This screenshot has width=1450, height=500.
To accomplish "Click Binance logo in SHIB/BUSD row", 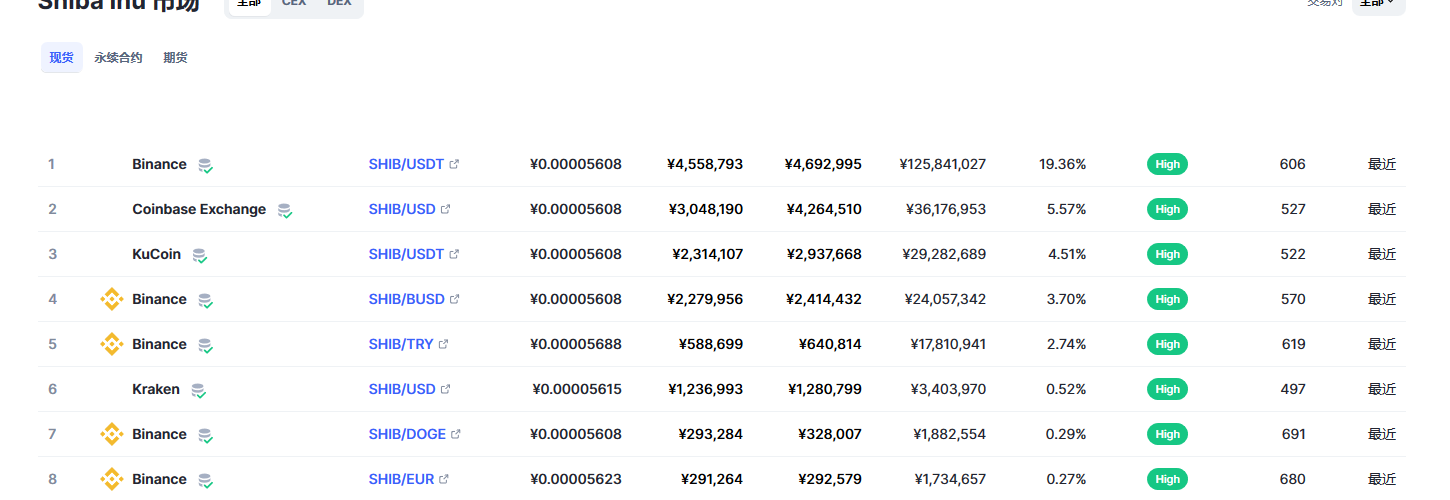I will click(x=111, y=299).
